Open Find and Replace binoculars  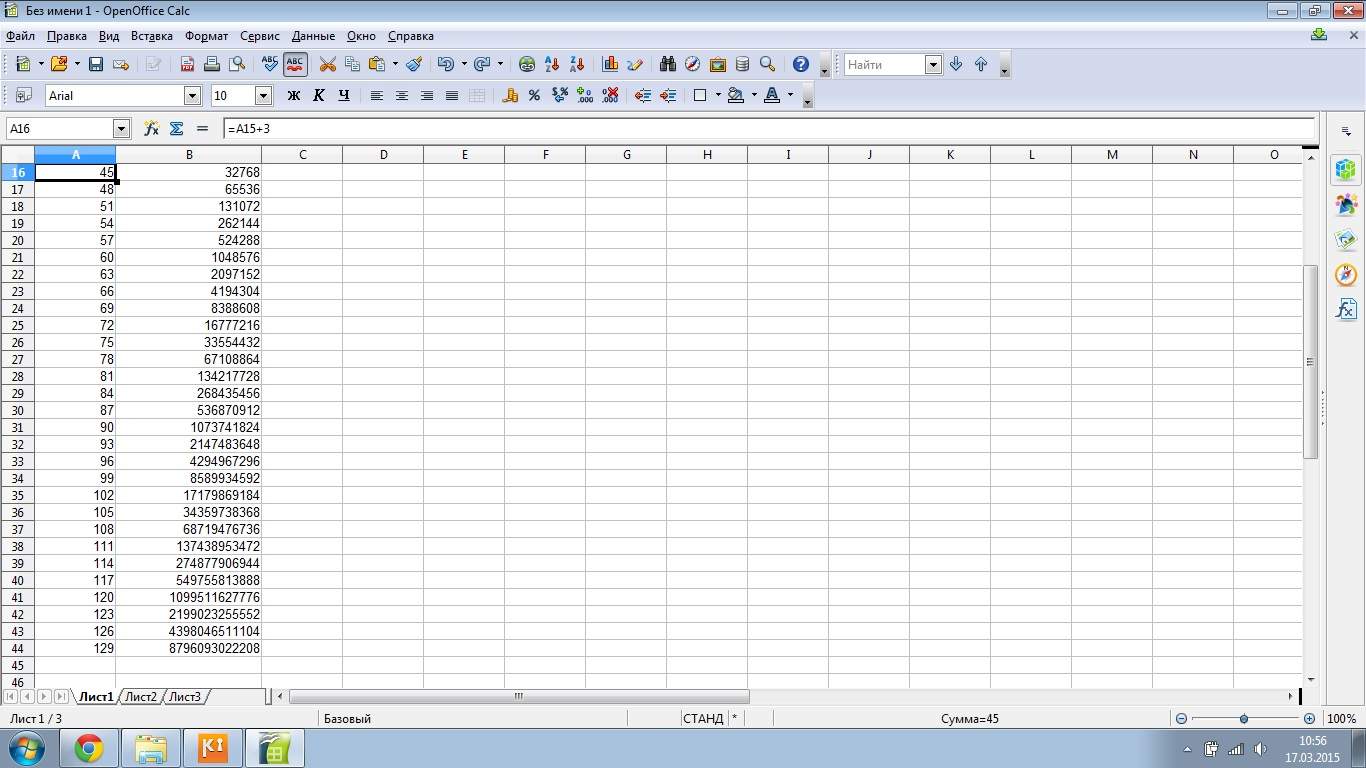tap(668, 65)
